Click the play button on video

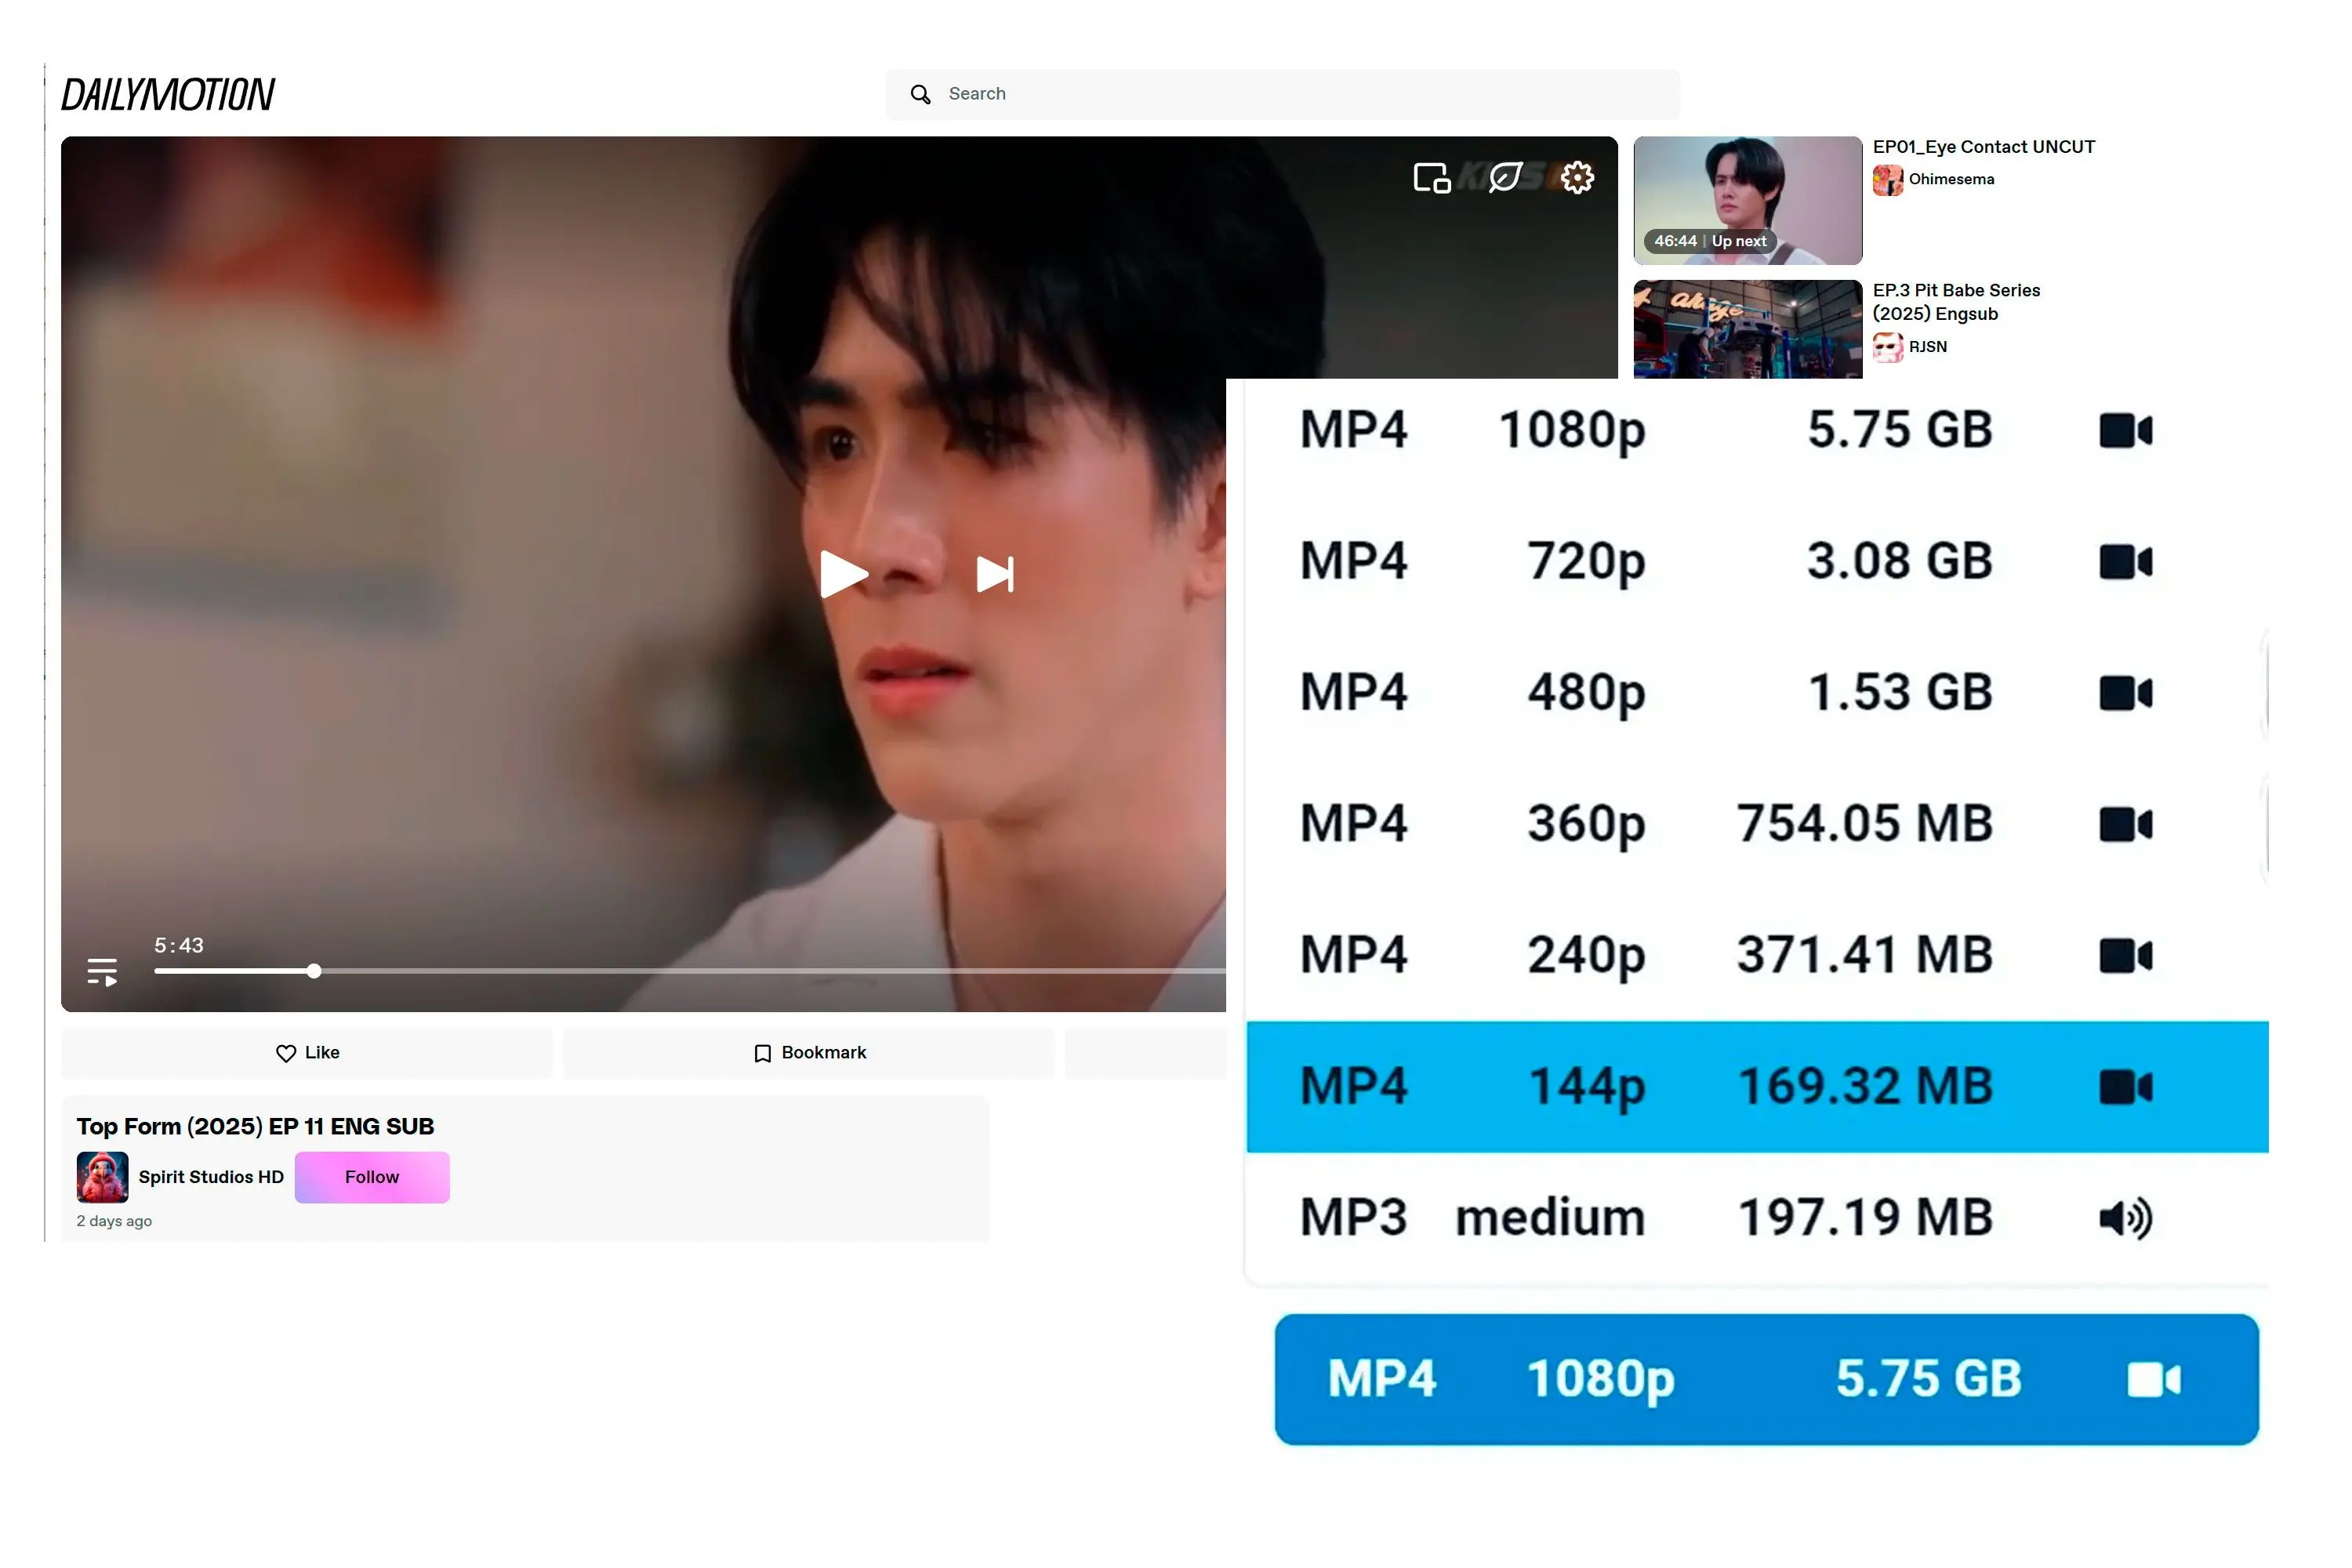tap(843, 574)
